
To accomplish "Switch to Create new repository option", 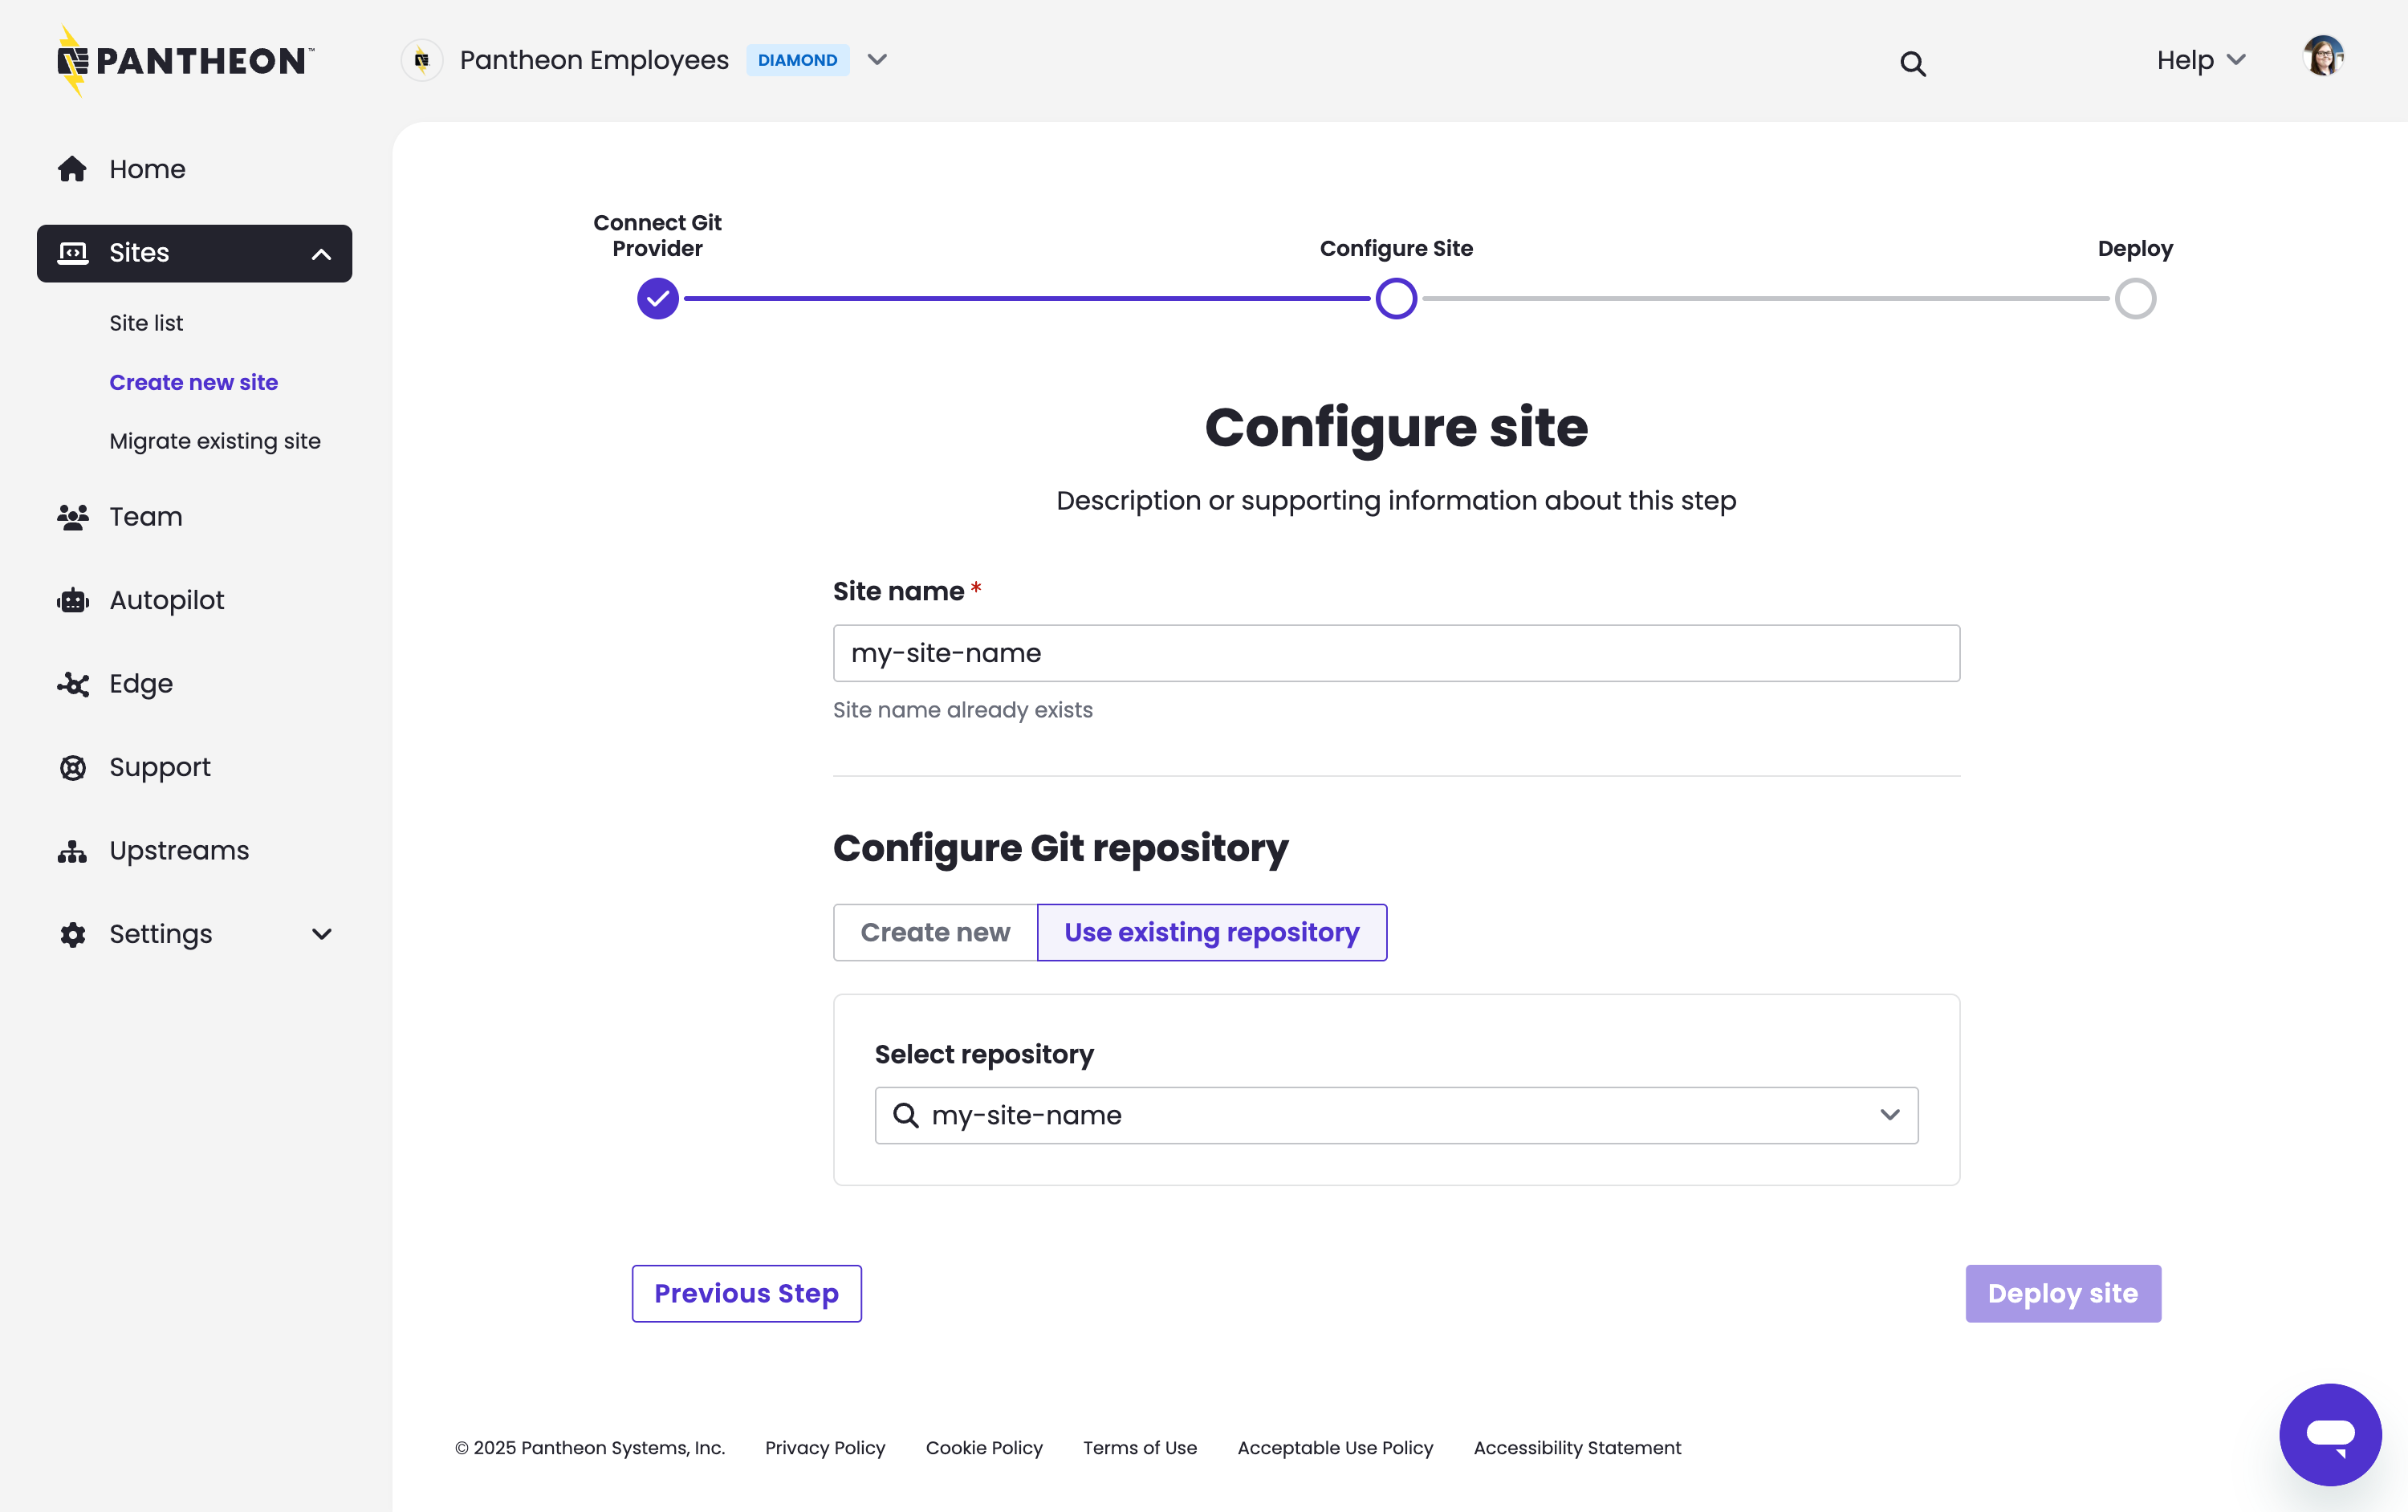I will pos(934,932).
